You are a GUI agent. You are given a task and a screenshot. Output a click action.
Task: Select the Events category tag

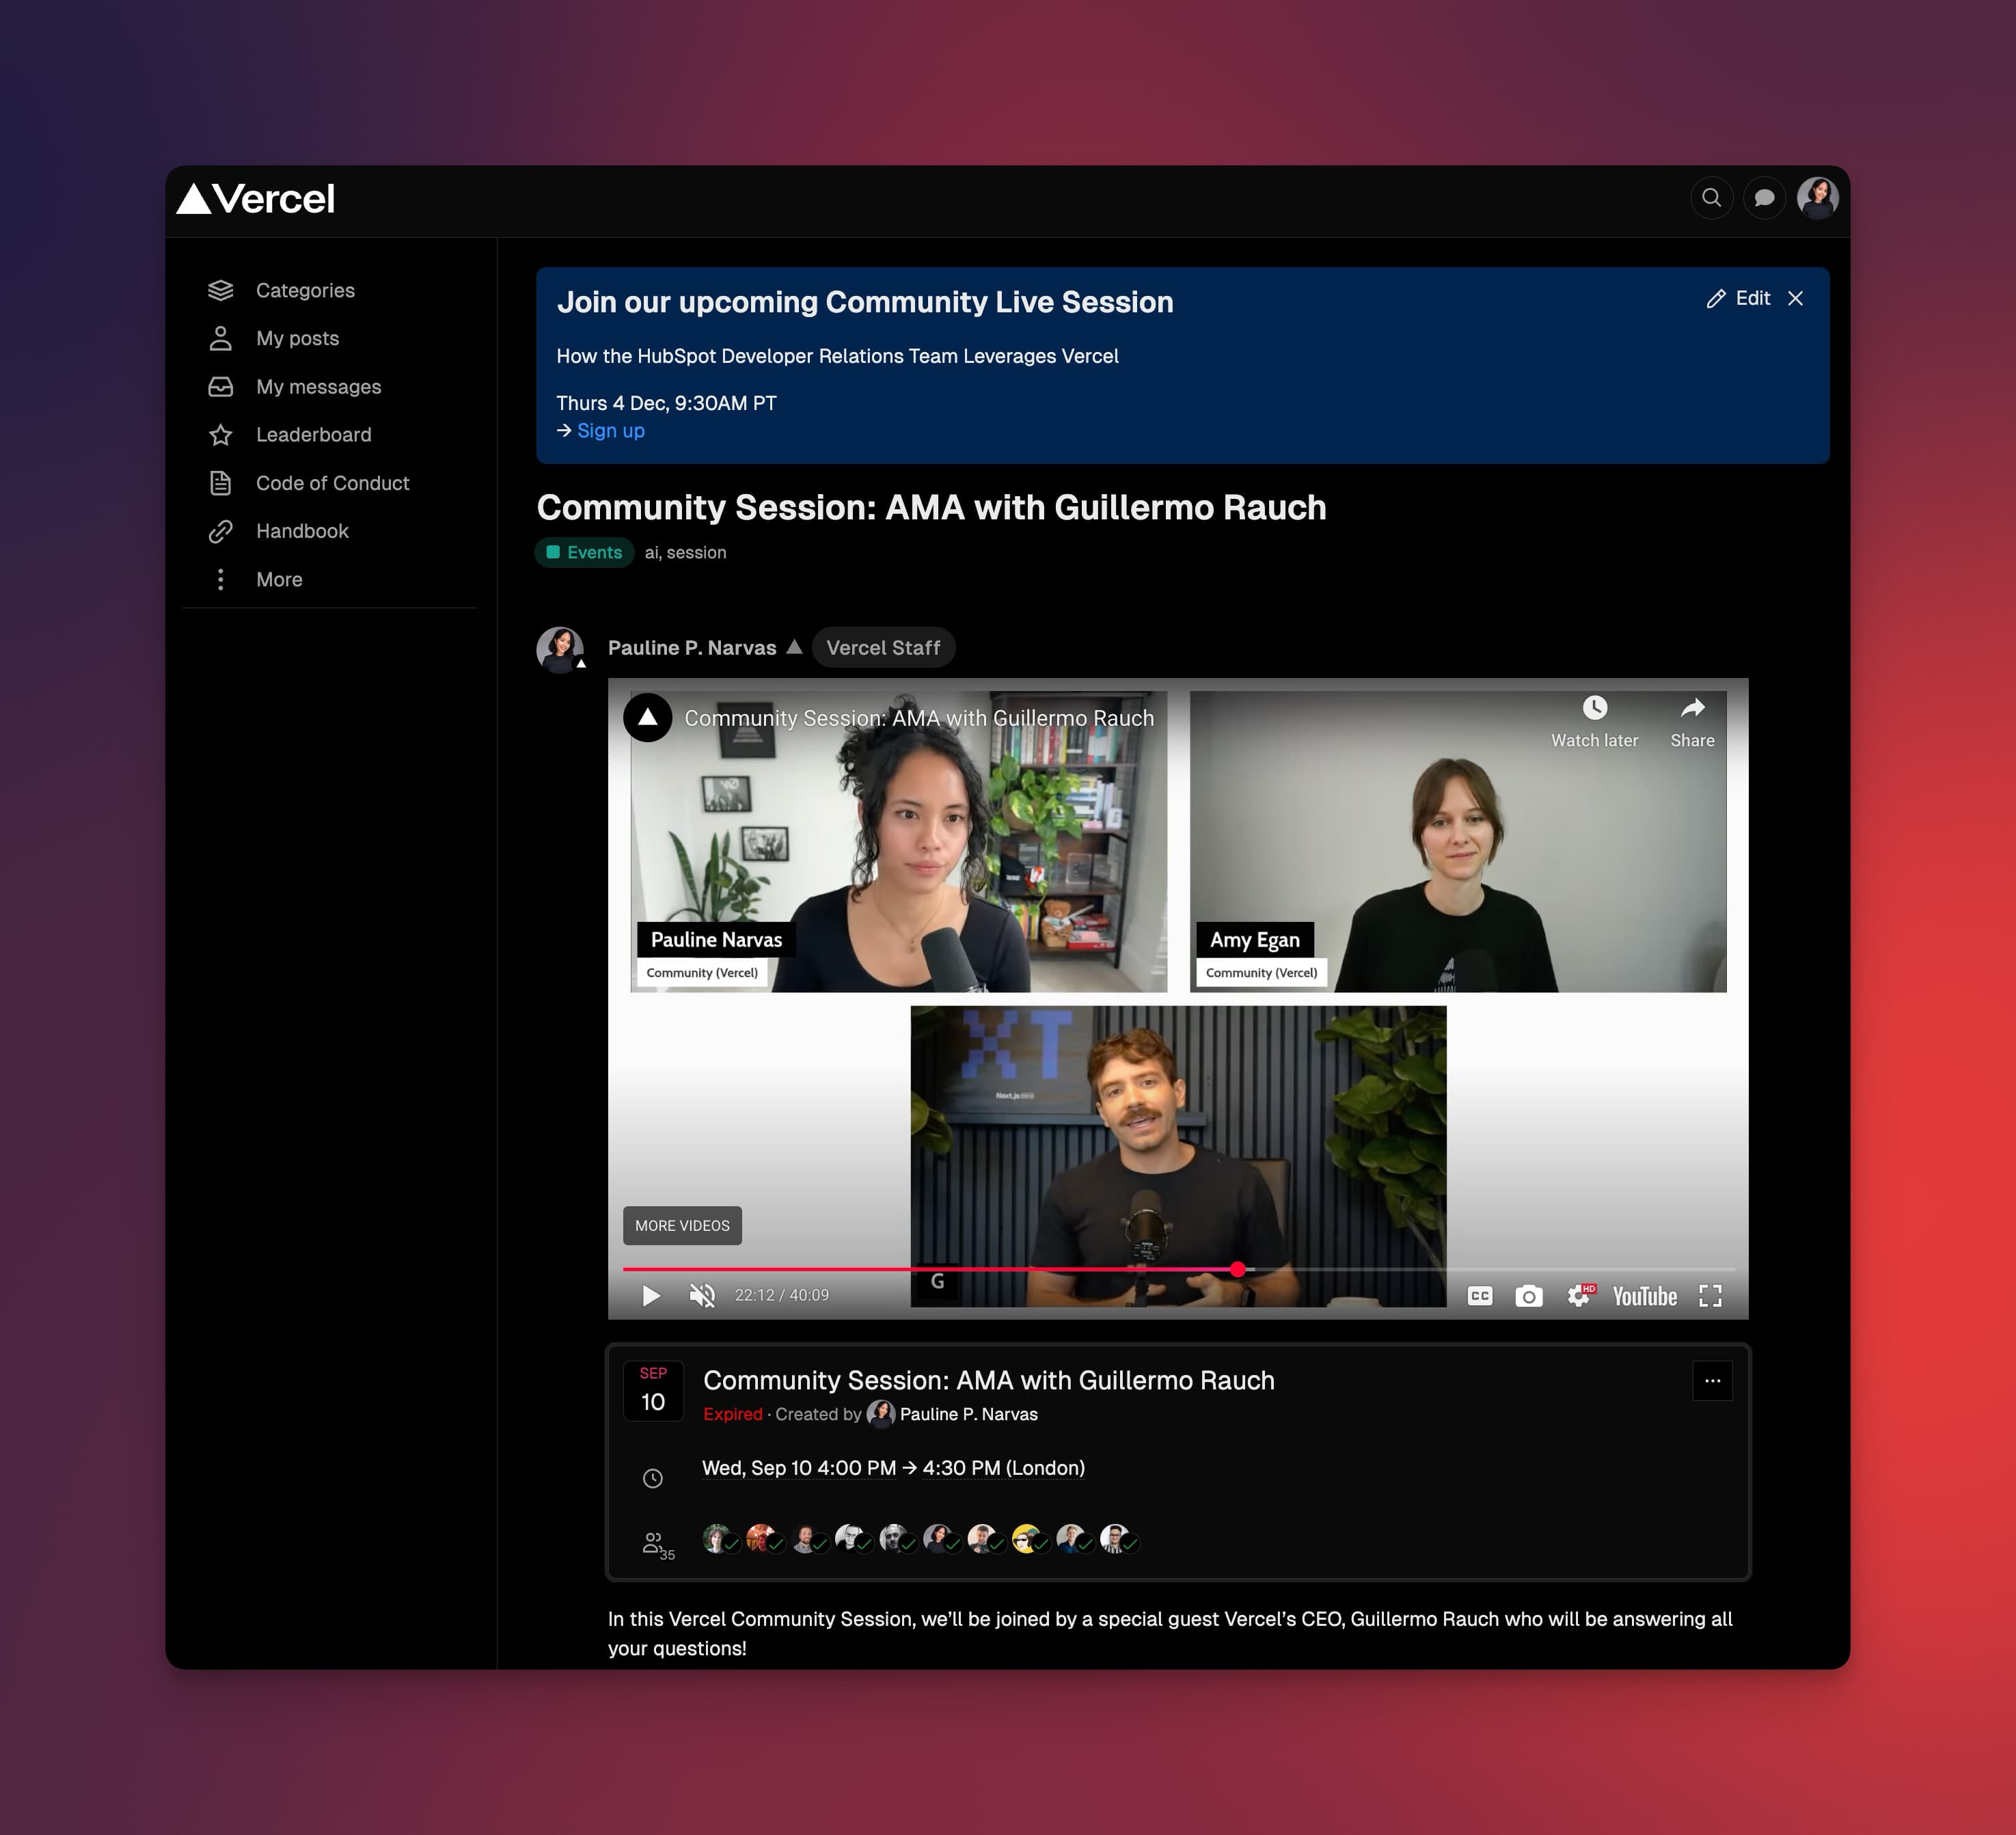pyautogui.click(x=585, y=552)
